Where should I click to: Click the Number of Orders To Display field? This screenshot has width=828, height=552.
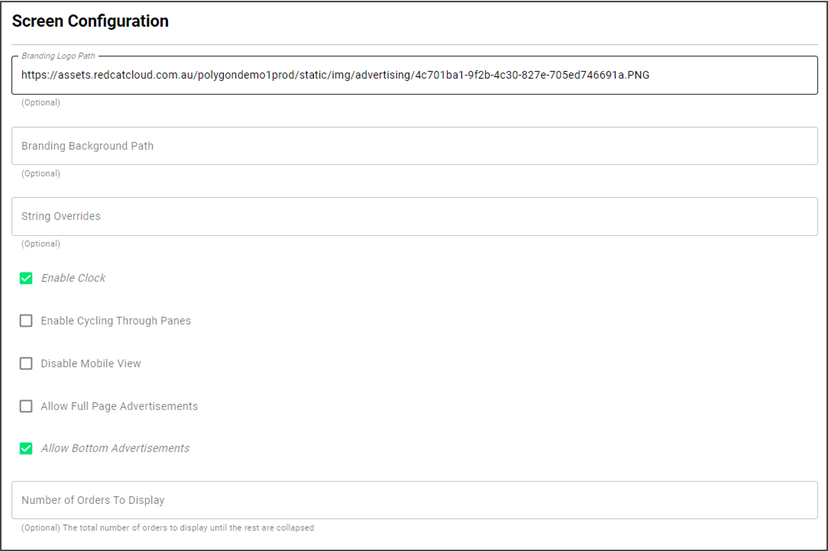(415, 500)
